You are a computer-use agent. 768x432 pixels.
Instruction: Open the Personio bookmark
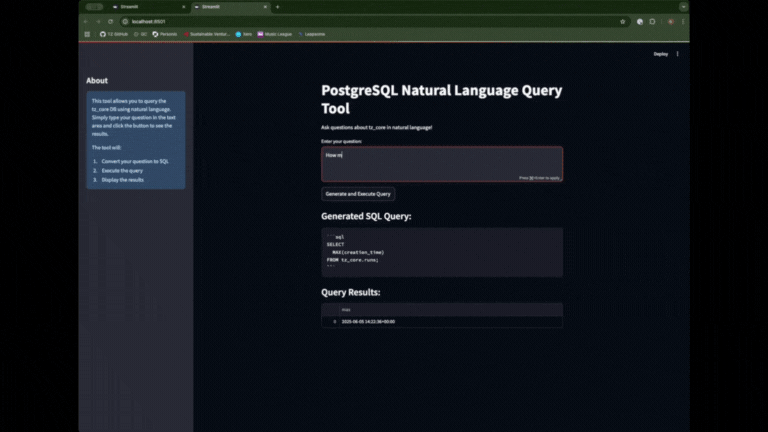click(x=165, y=34)
